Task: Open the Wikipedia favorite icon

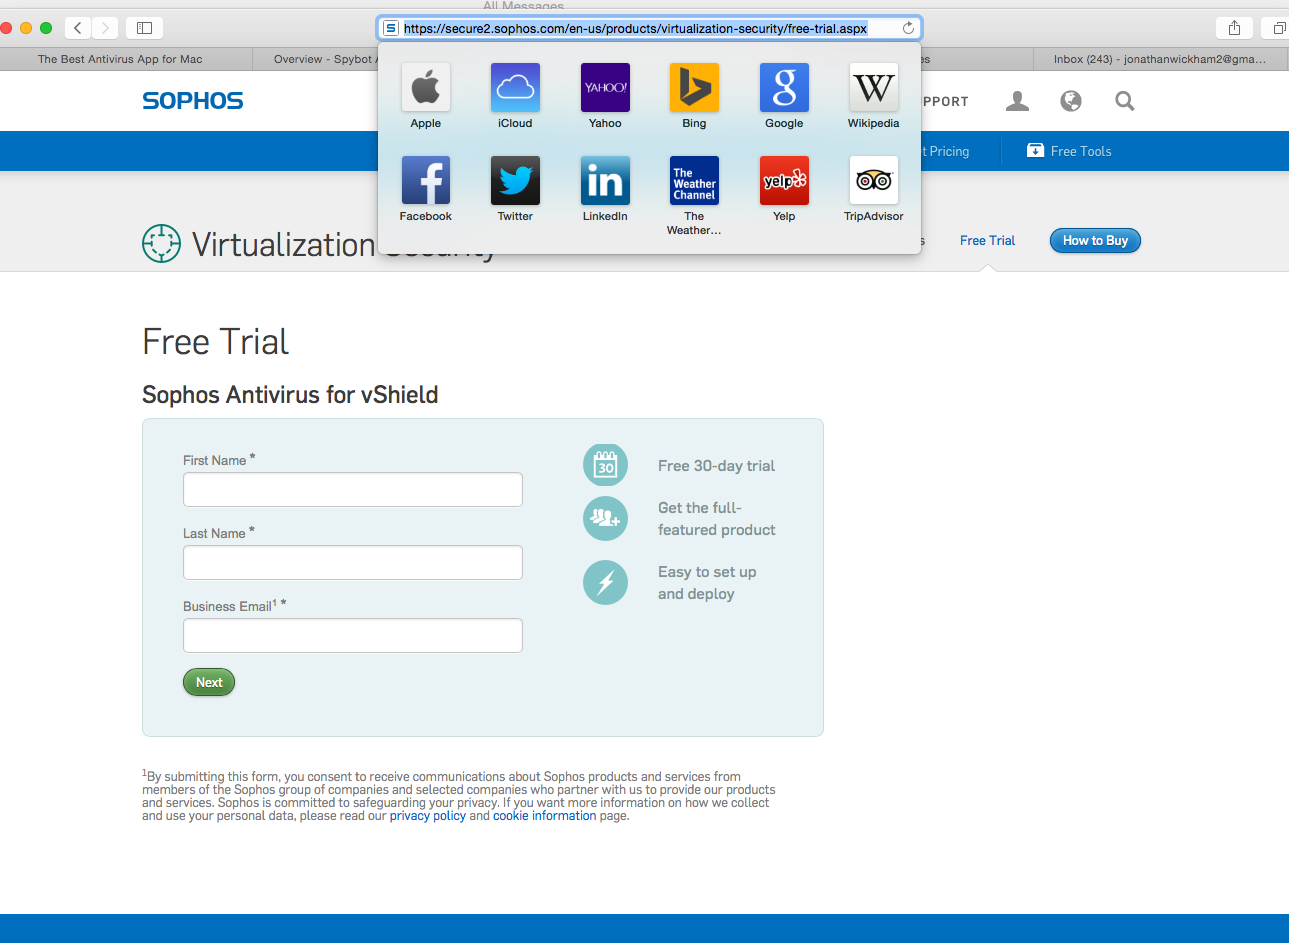Action: [x=873, y=87]
